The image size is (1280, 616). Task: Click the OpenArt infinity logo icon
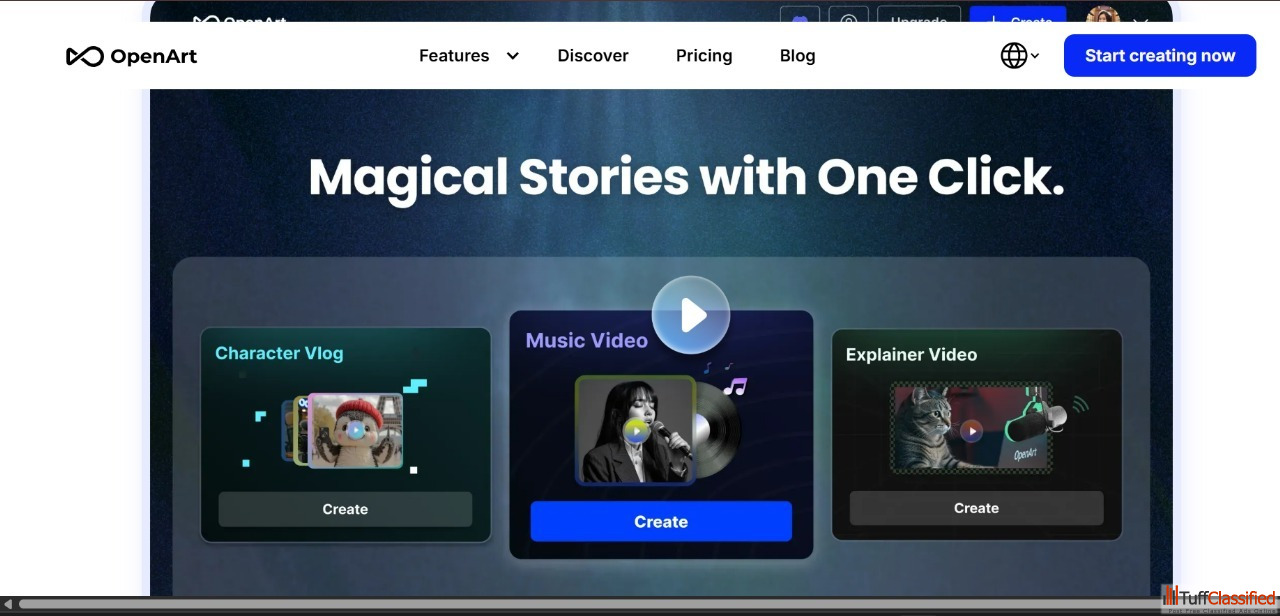[85, 56]
